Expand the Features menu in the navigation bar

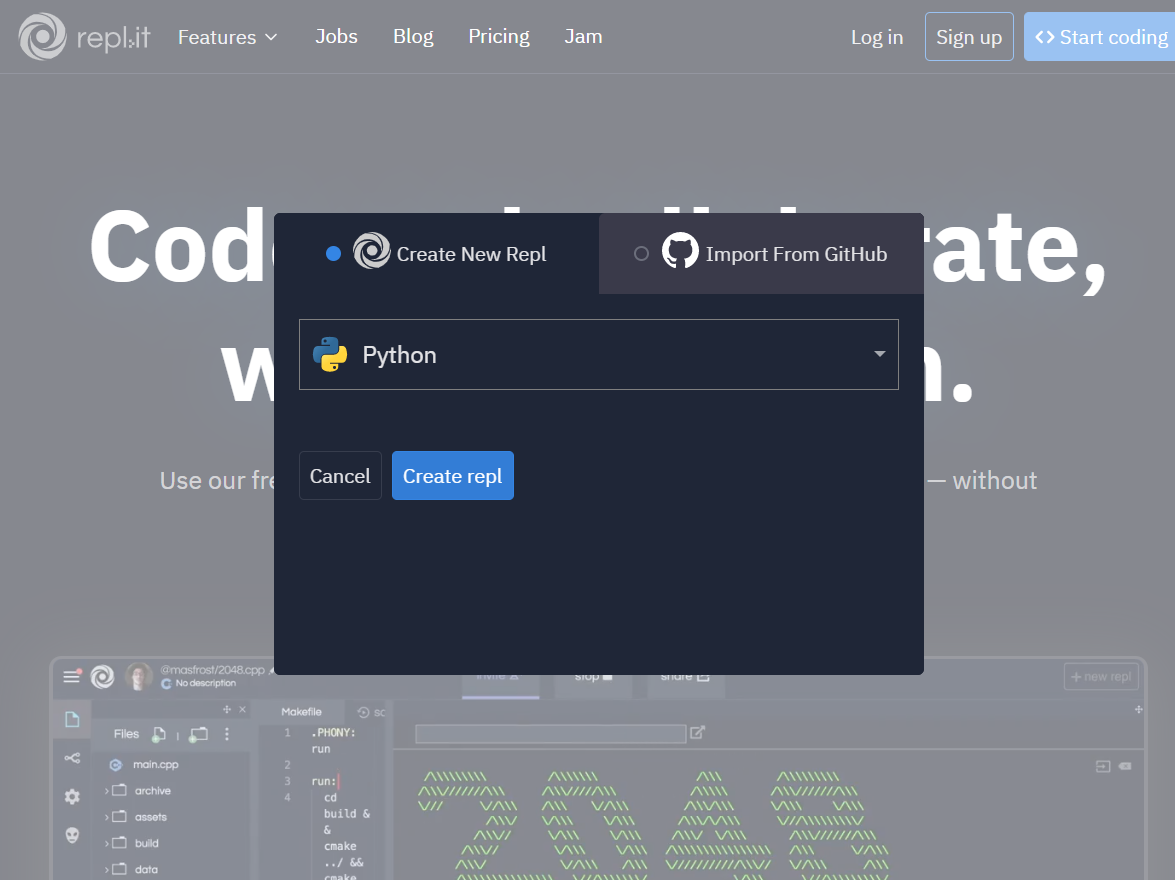click(227, 37)
